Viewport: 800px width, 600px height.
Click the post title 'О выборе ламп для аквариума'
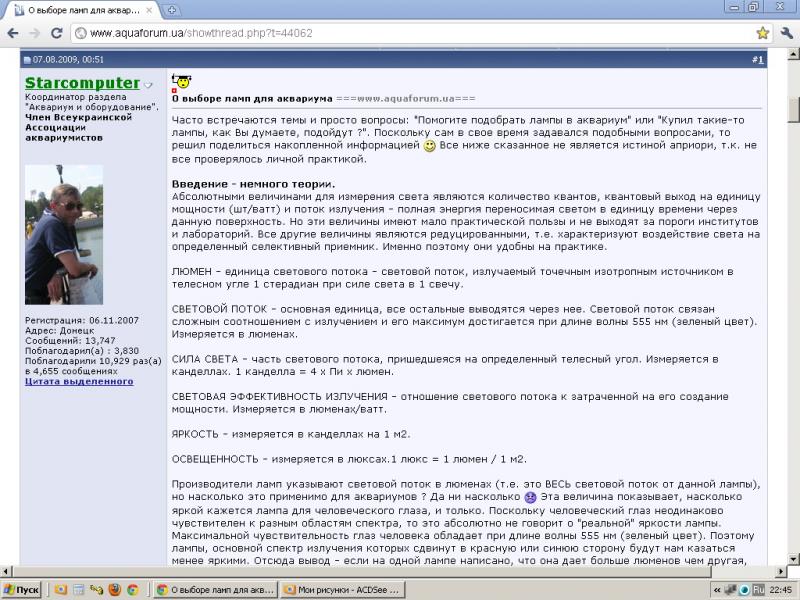coord(252,98)
